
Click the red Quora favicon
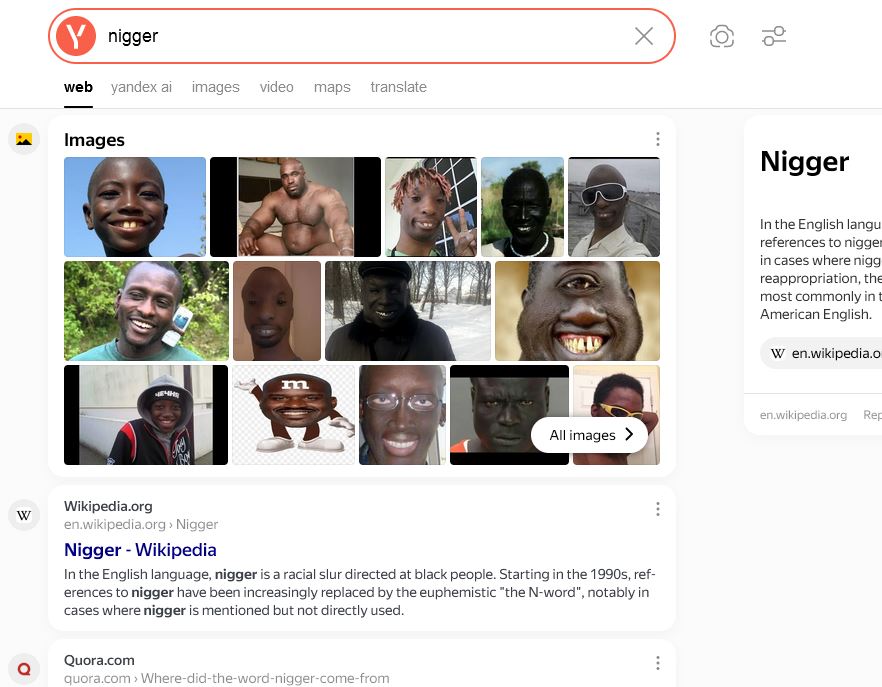pyautogui.click(x=24, y=669)
